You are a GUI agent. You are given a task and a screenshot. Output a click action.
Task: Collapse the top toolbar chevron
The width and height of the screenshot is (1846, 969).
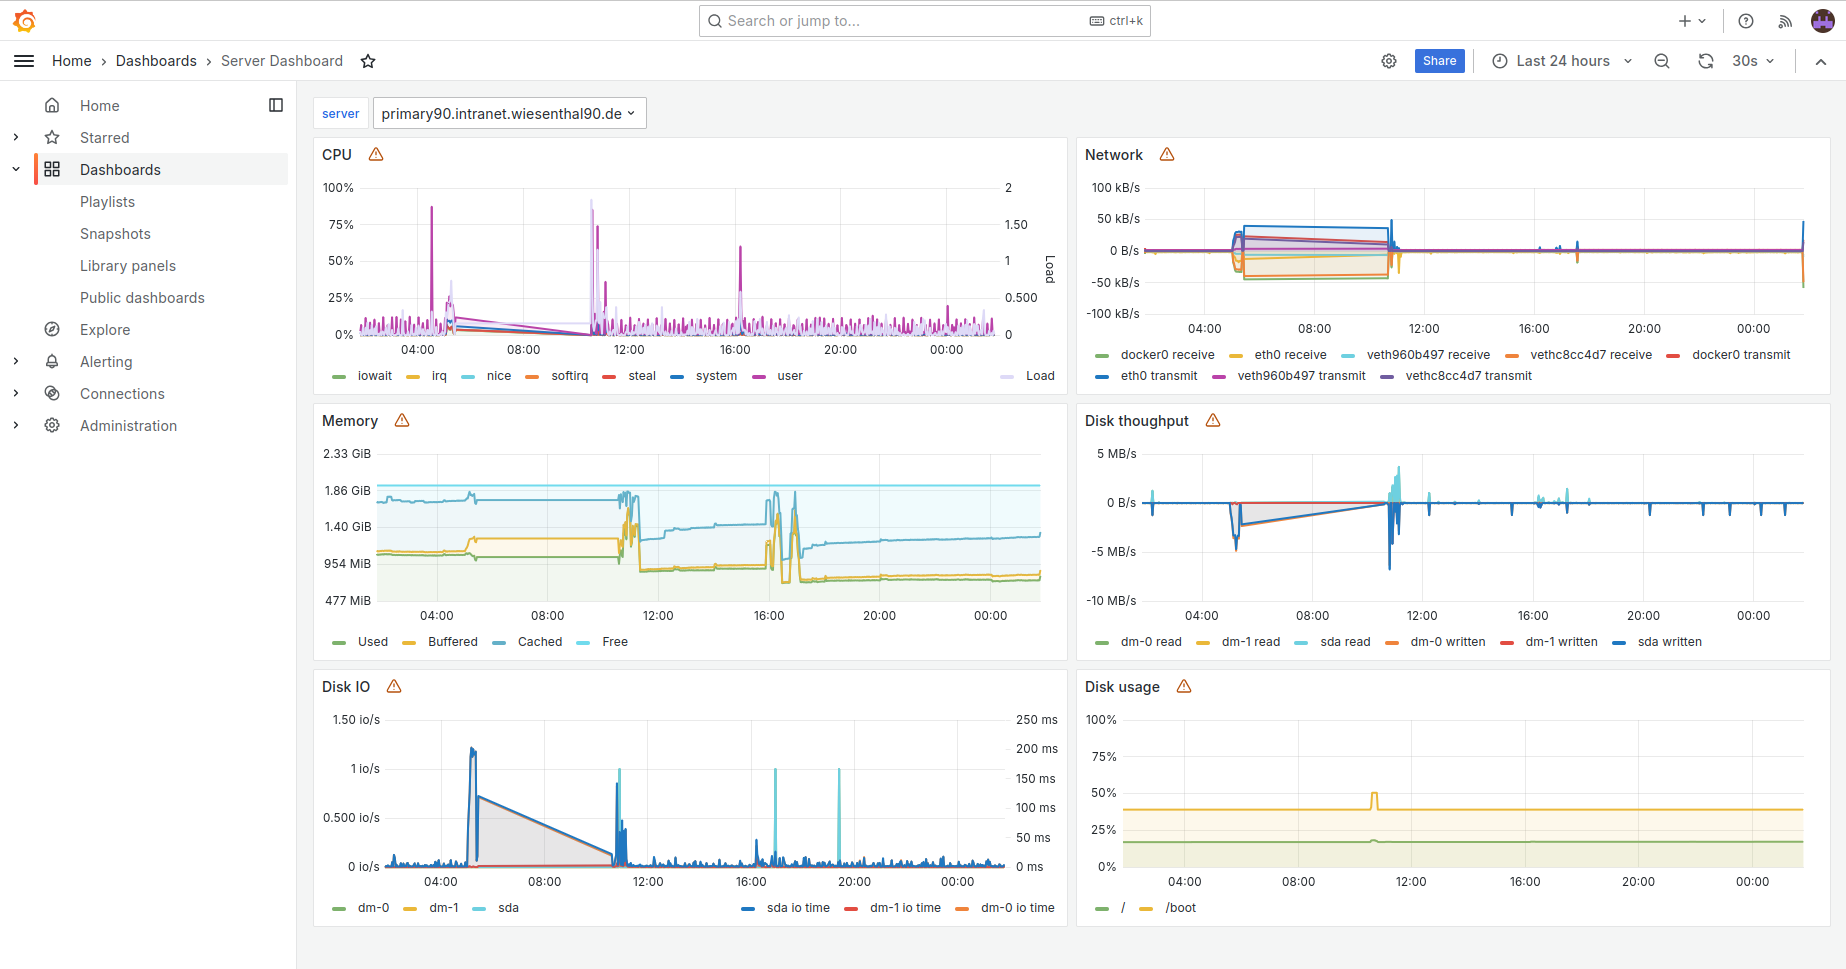[x=1821, y=61]
